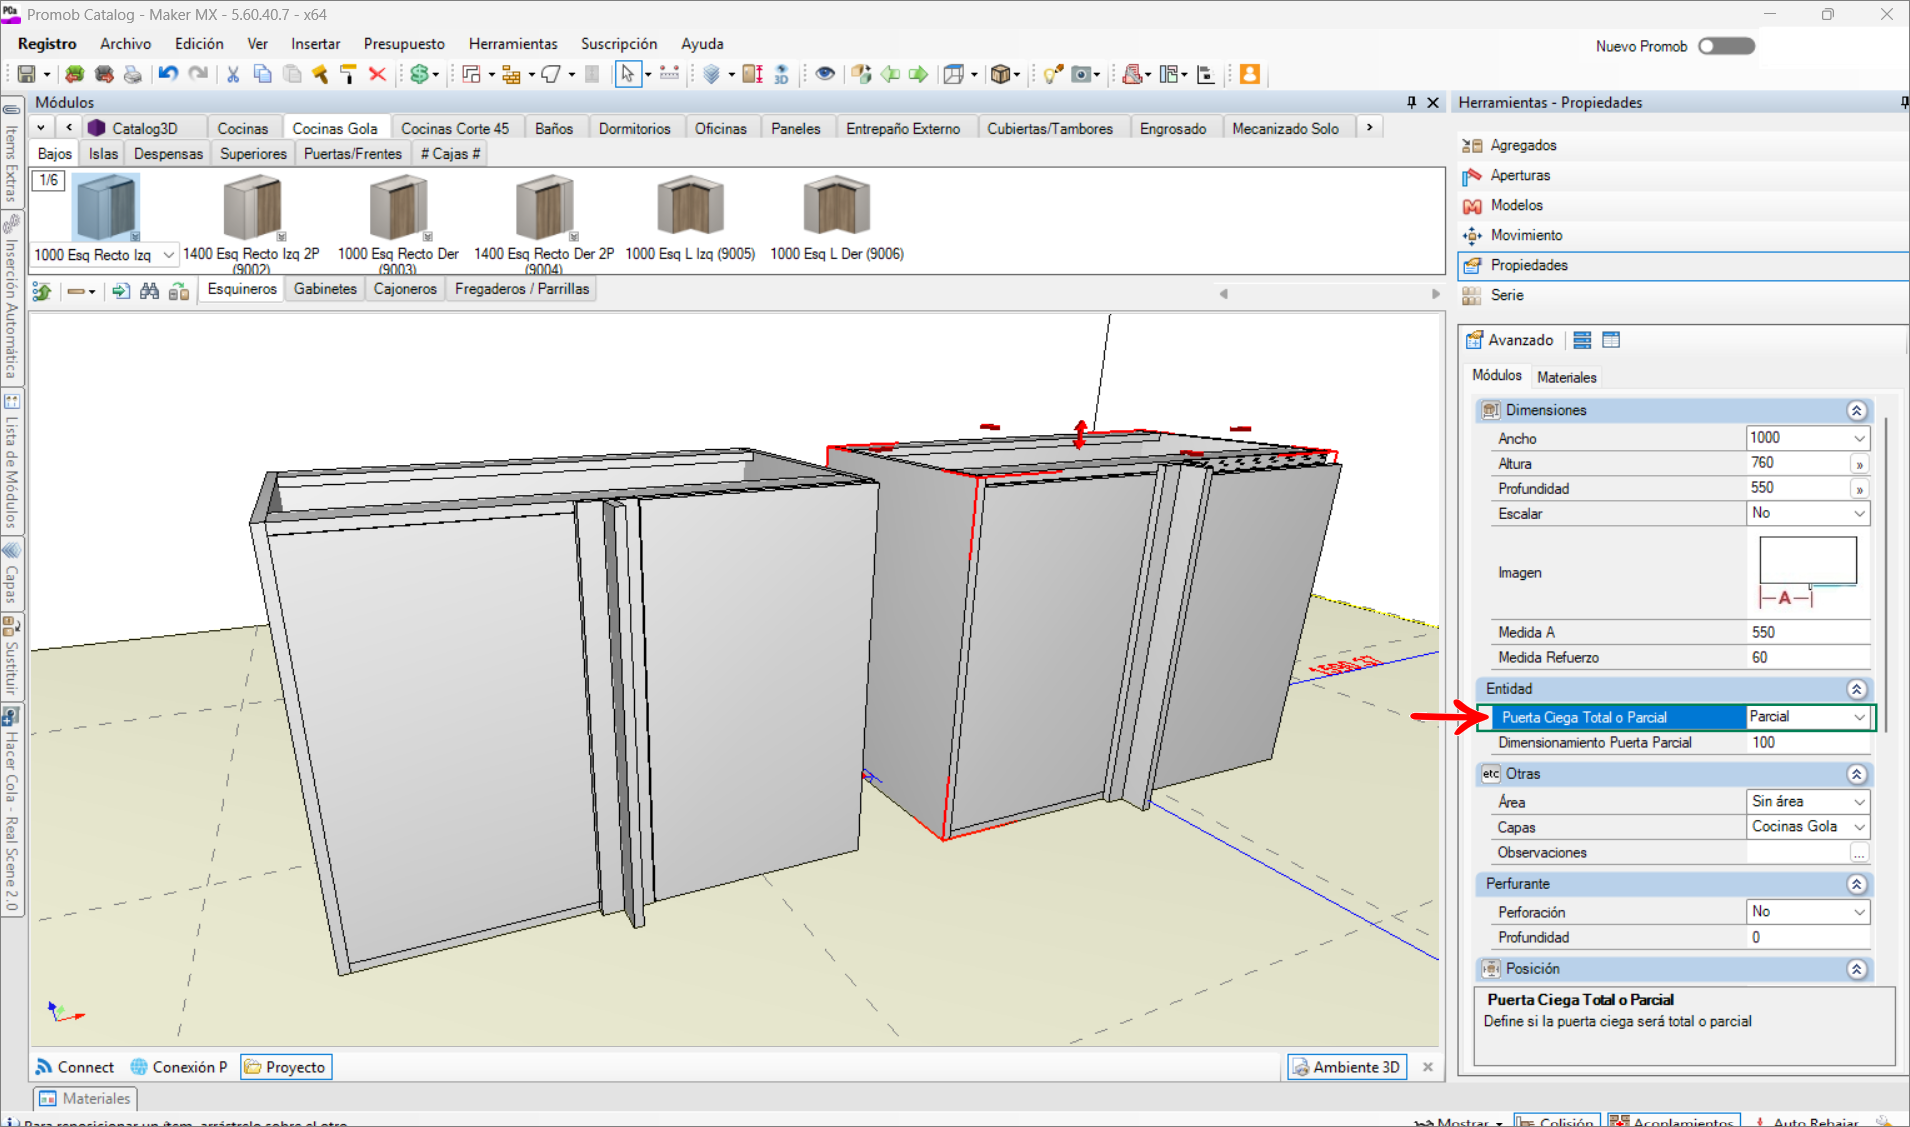Switch to the Materiales properties tab
The width and height of the screenshot is (1910, 1127).
pos(1566,377)
